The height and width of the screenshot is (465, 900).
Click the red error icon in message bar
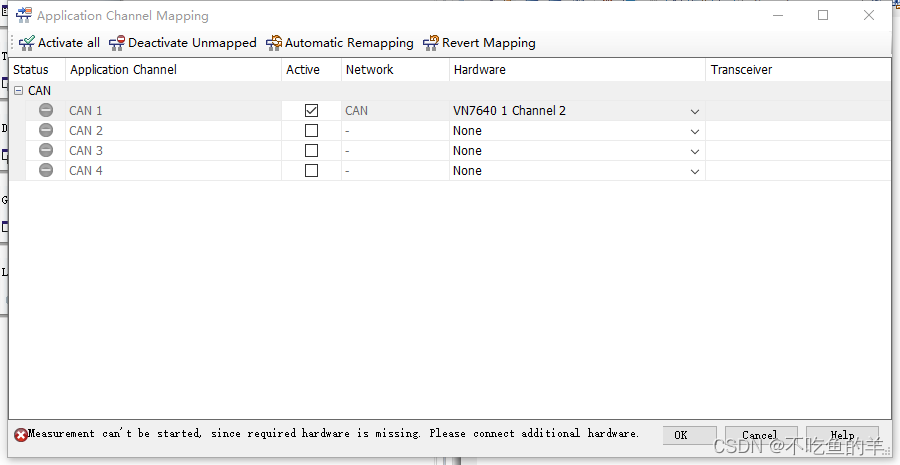click(21, 435)
